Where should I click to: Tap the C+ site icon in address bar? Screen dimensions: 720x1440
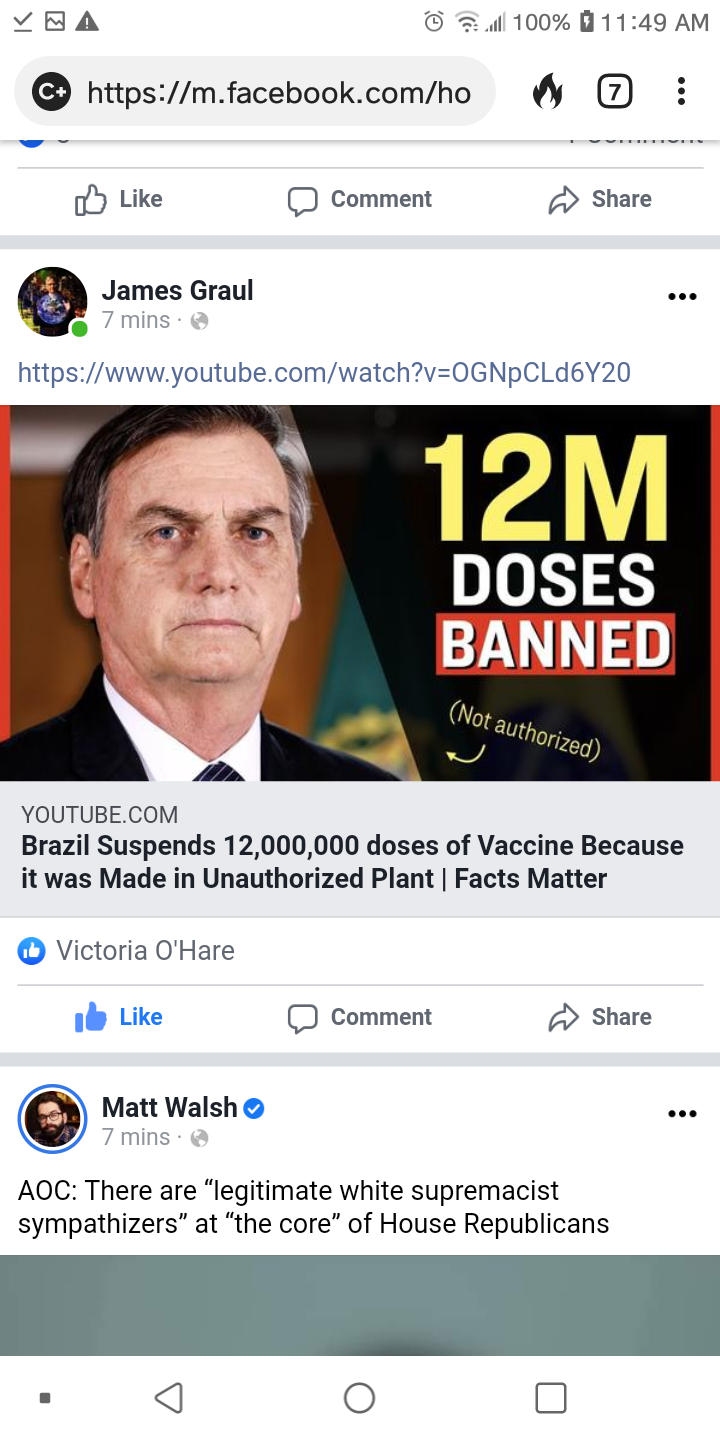[x=51, y=92]
